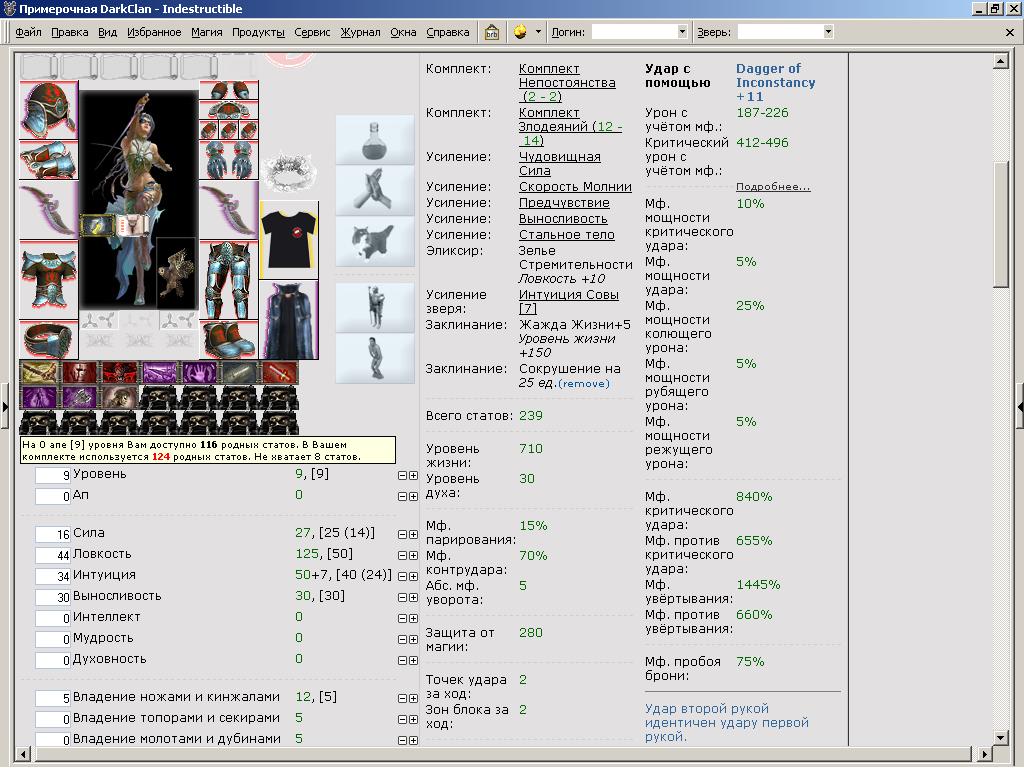Viewport: 1024px width, 768px height.
Task: Increase Интуиция with its plus button
Action: (x=413, y=576)
